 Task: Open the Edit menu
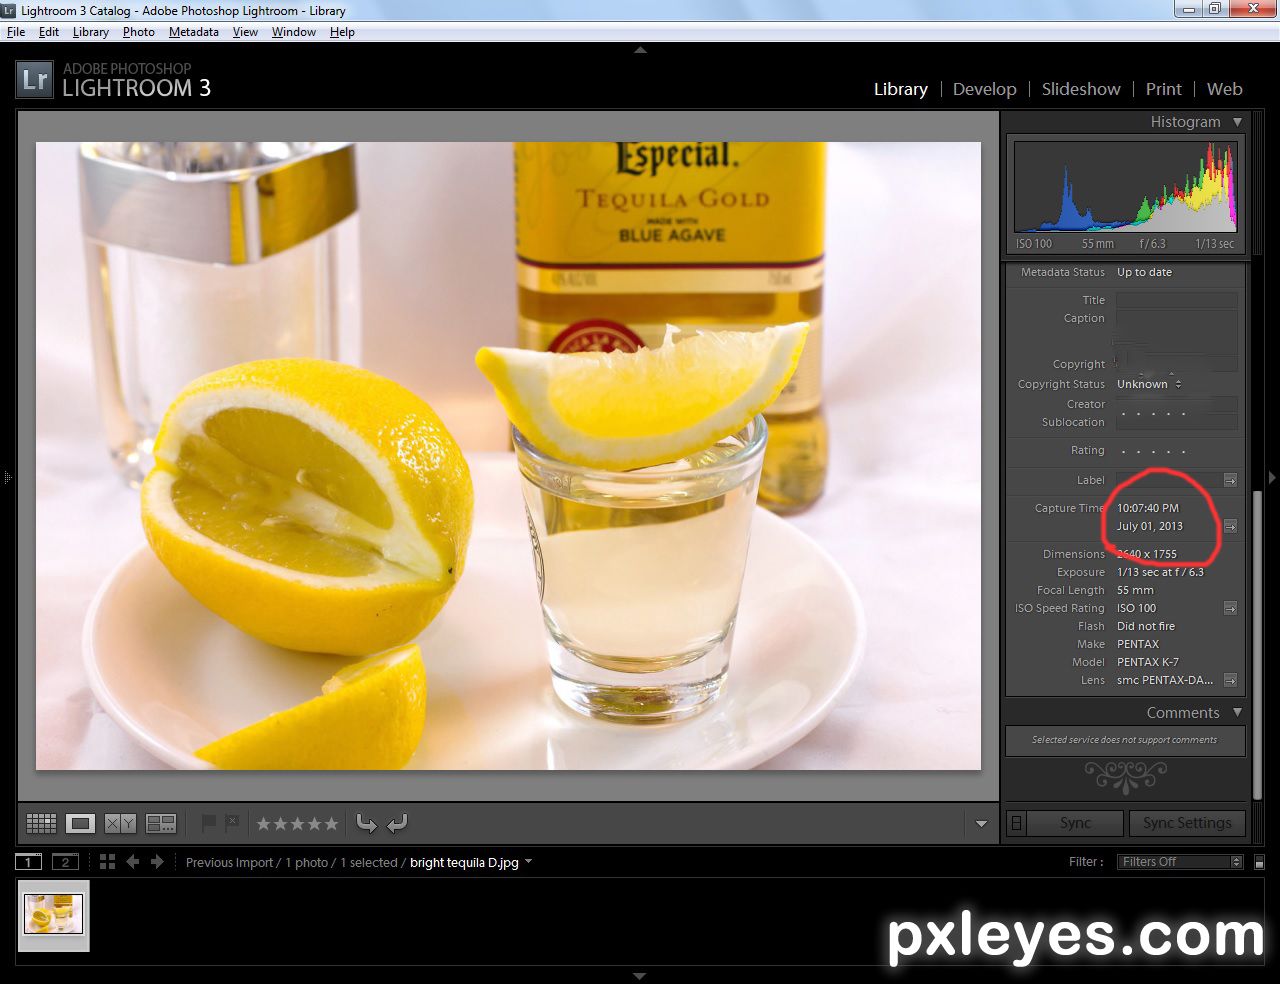pyautogui.click(x=49, y=32)
